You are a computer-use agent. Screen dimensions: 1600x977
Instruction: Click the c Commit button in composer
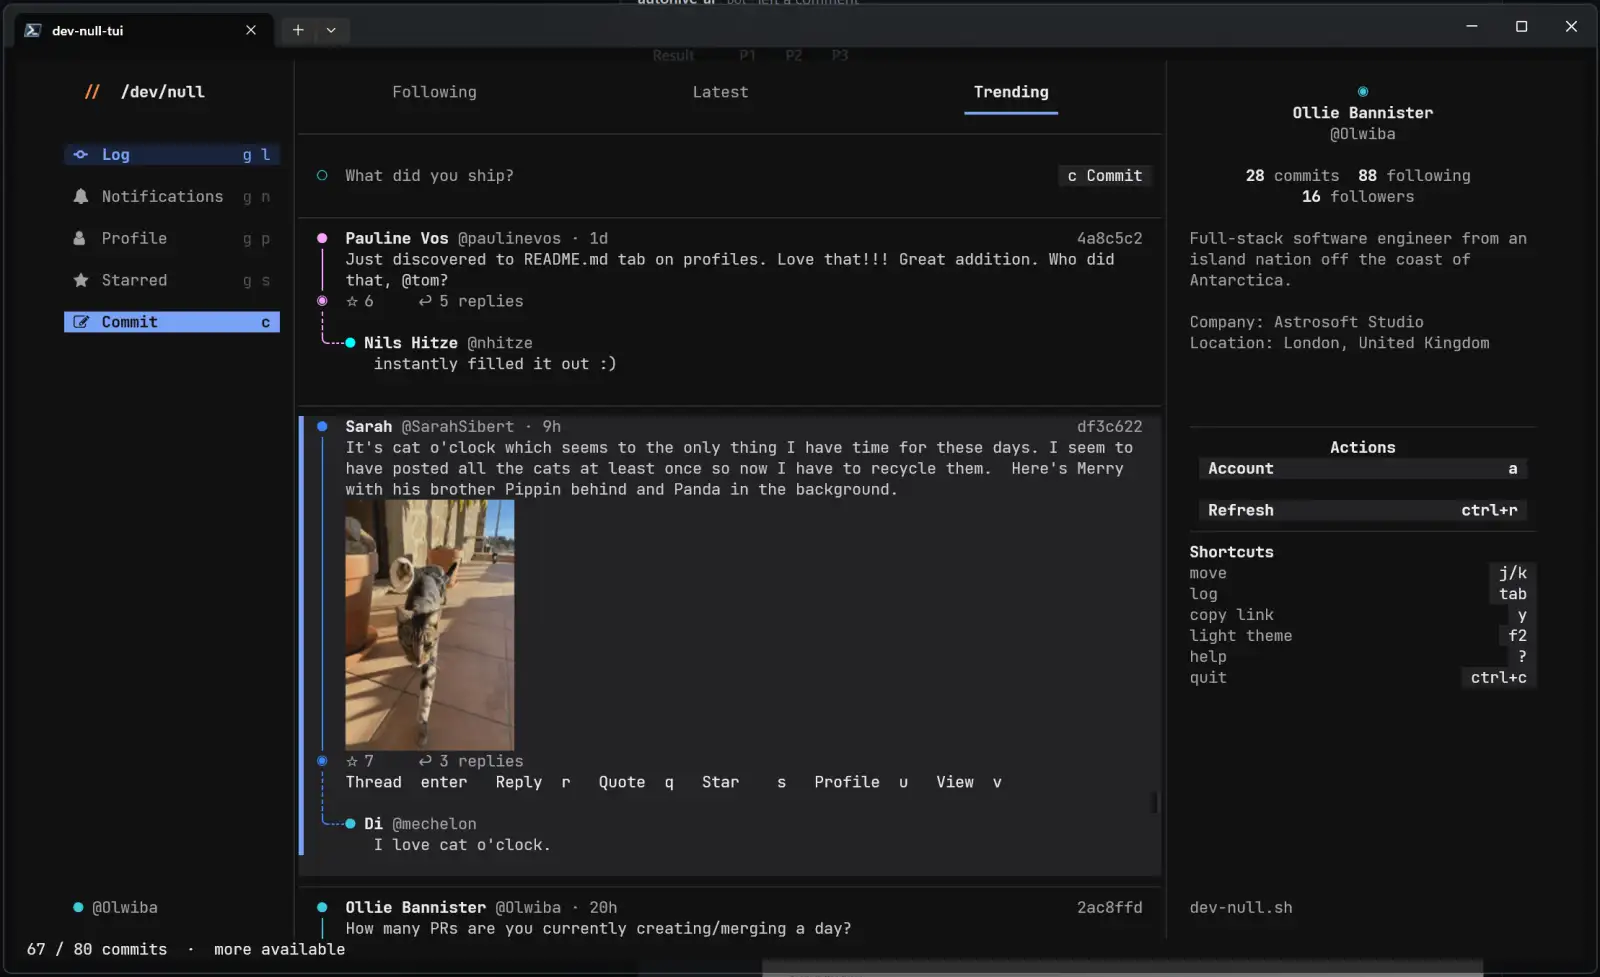tap(1105, 176)
